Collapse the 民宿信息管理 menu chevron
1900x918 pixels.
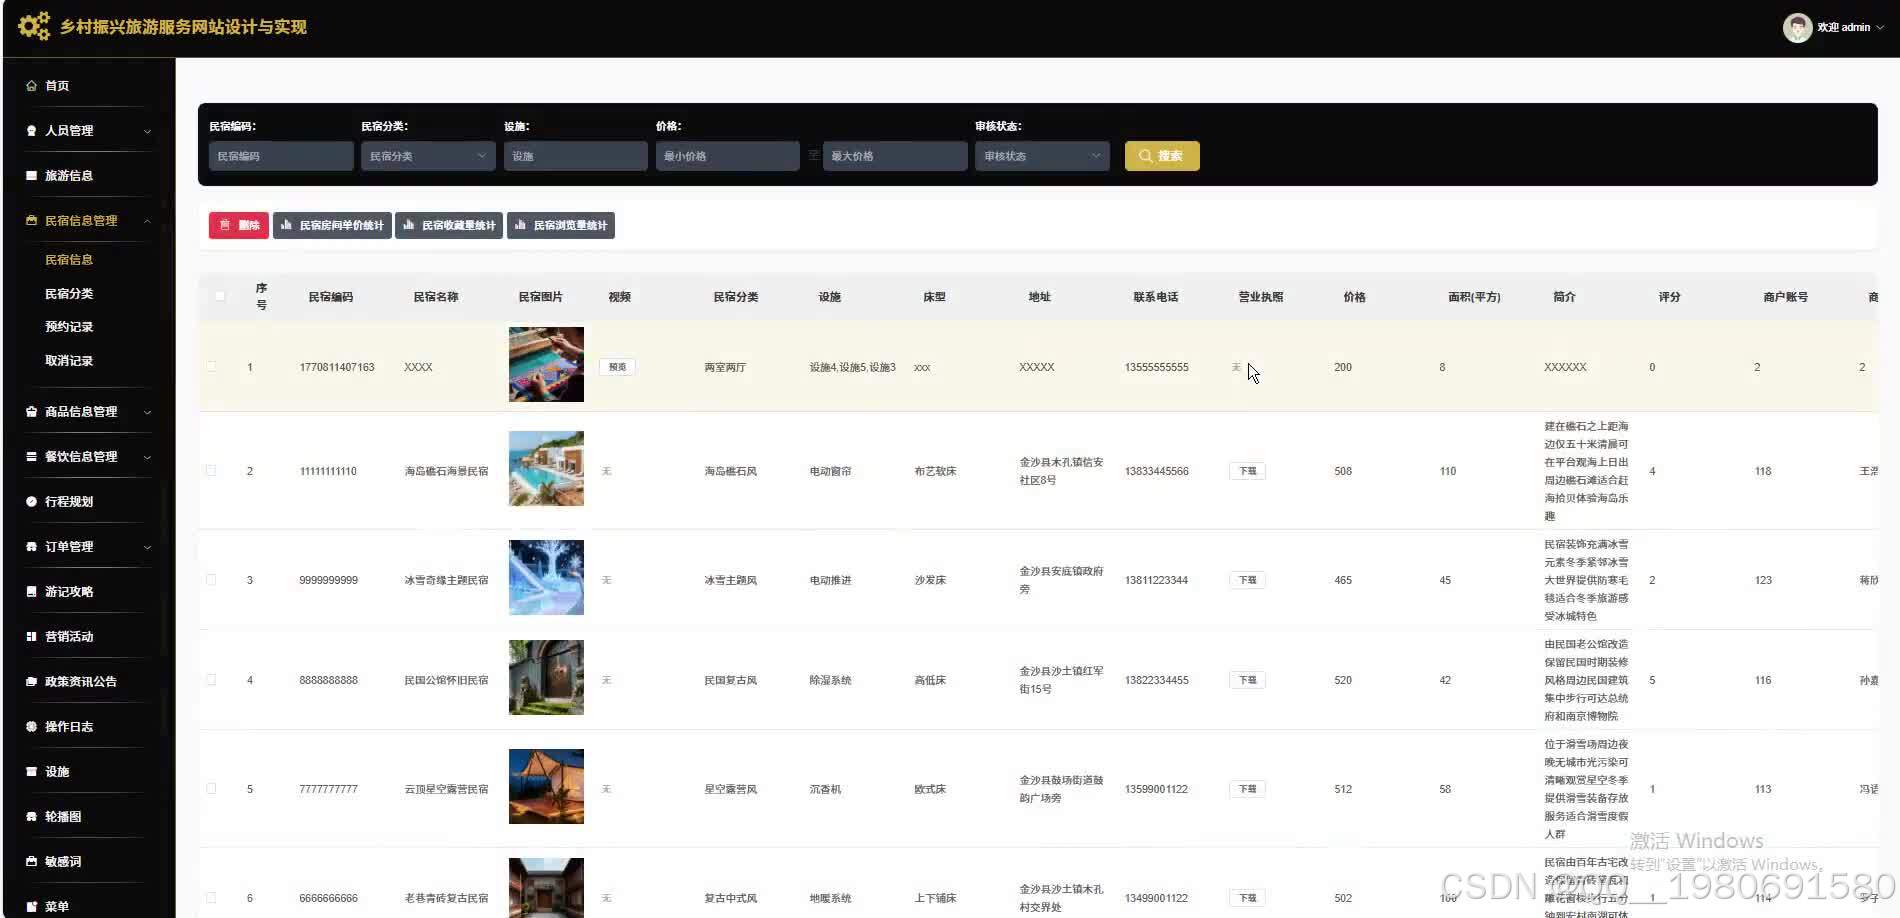point(147,221)
